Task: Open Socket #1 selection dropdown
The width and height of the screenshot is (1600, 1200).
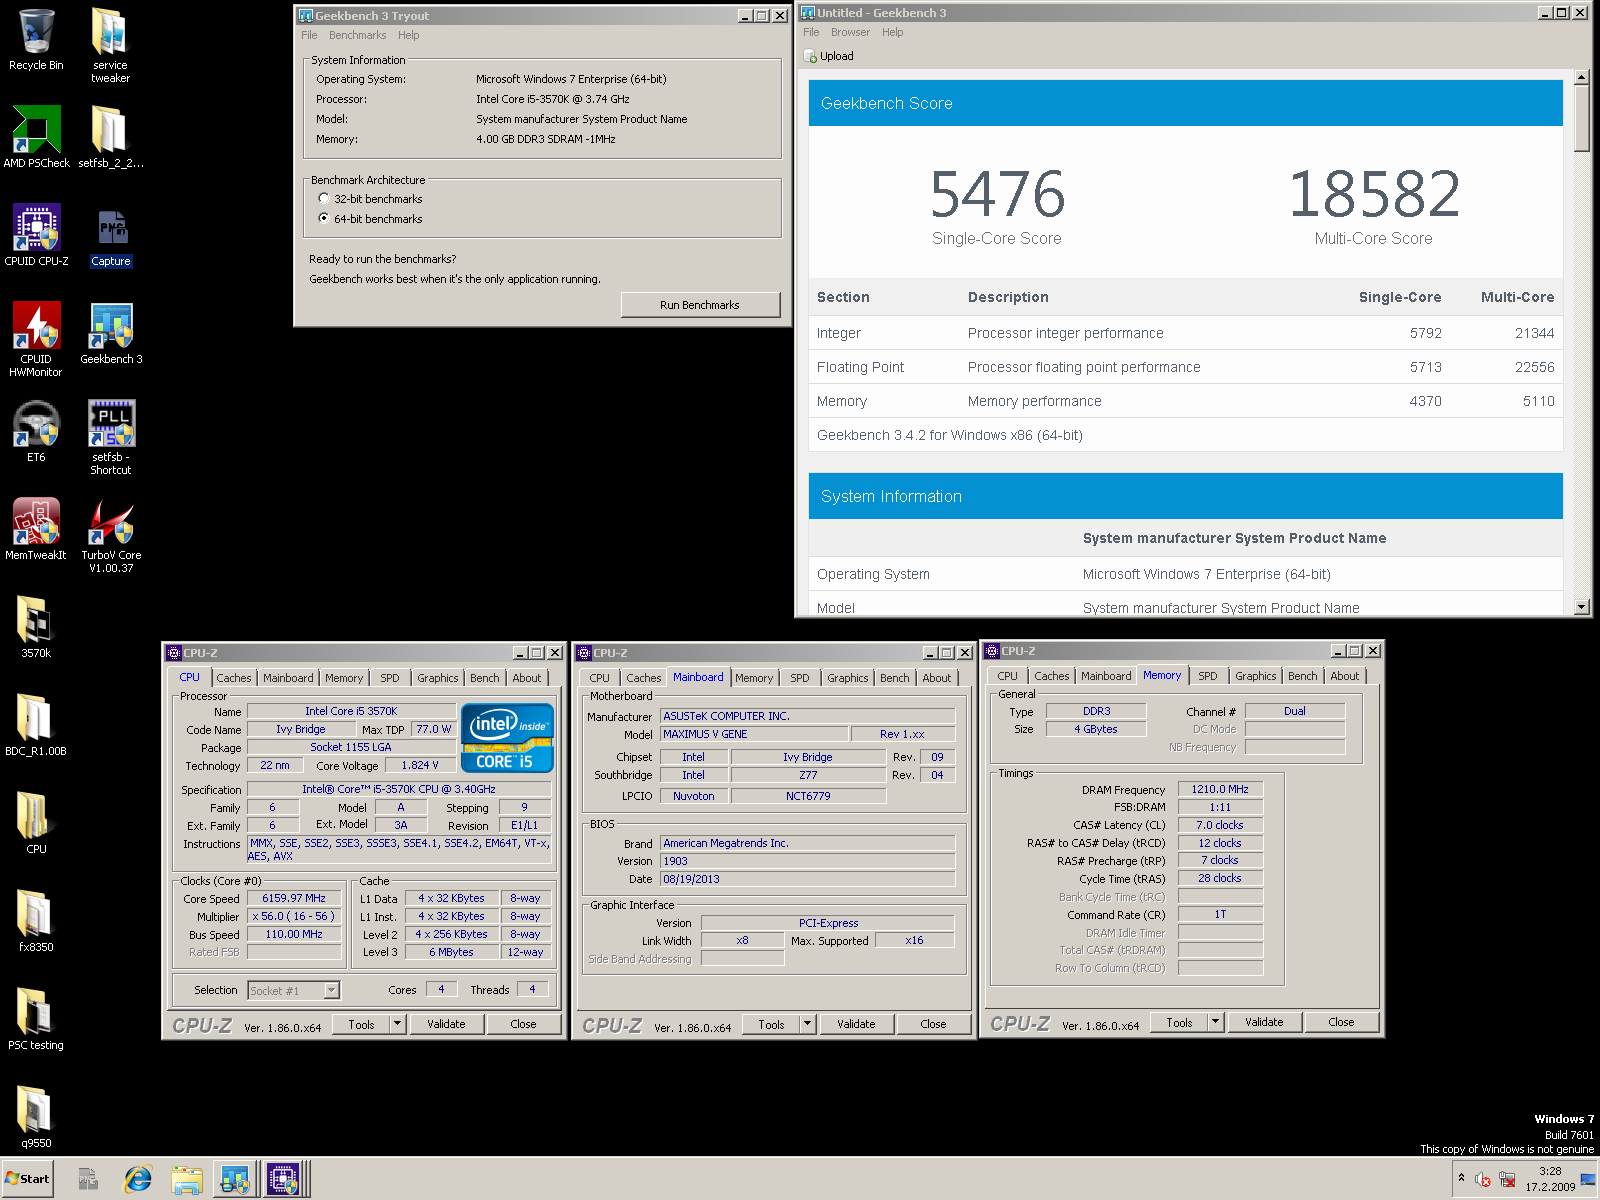Action: click(x=332, y=990)
